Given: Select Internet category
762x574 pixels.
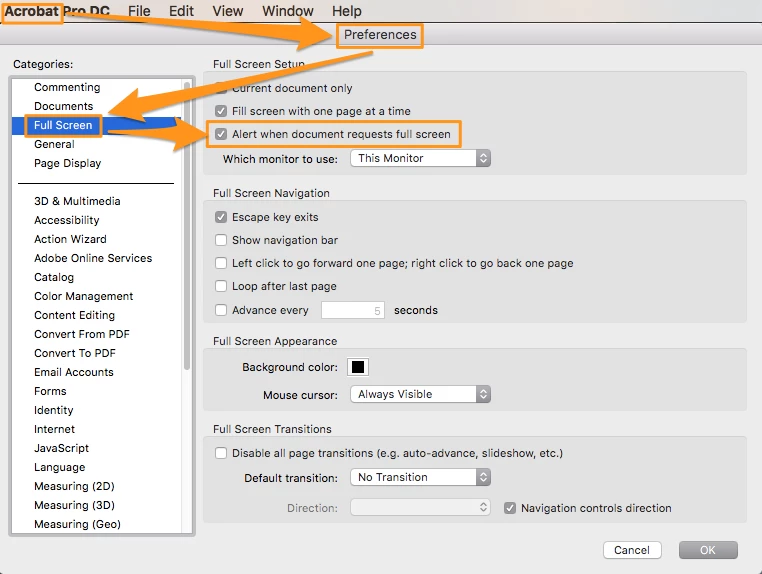Looking at the screenshot, I should [x=54, y=429].
